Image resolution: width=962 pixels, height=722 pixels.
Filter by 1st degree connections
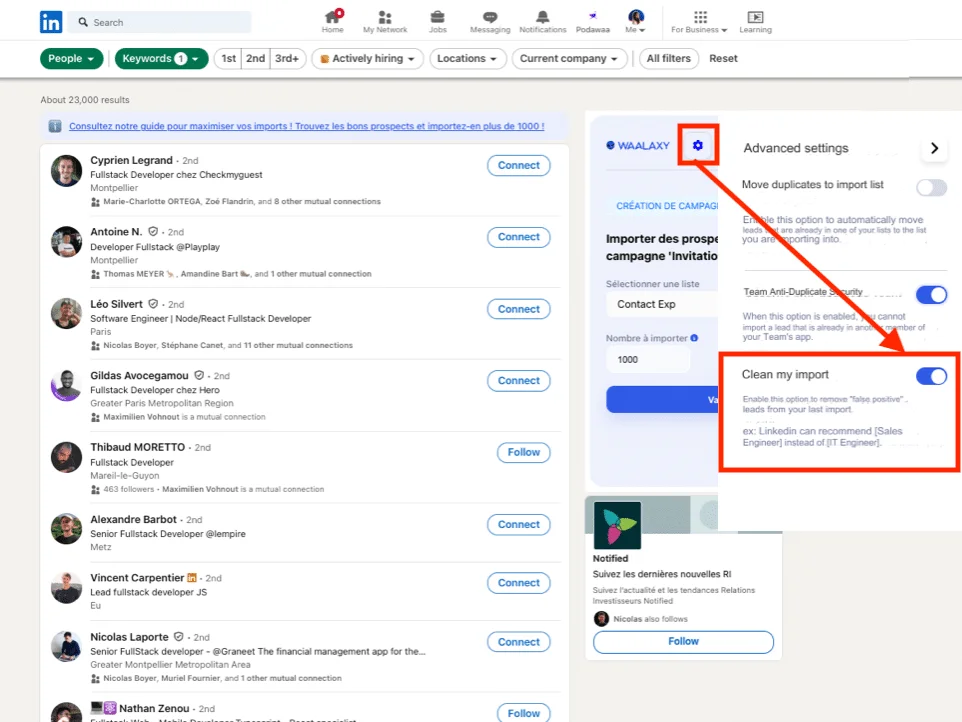pos(228,59)
